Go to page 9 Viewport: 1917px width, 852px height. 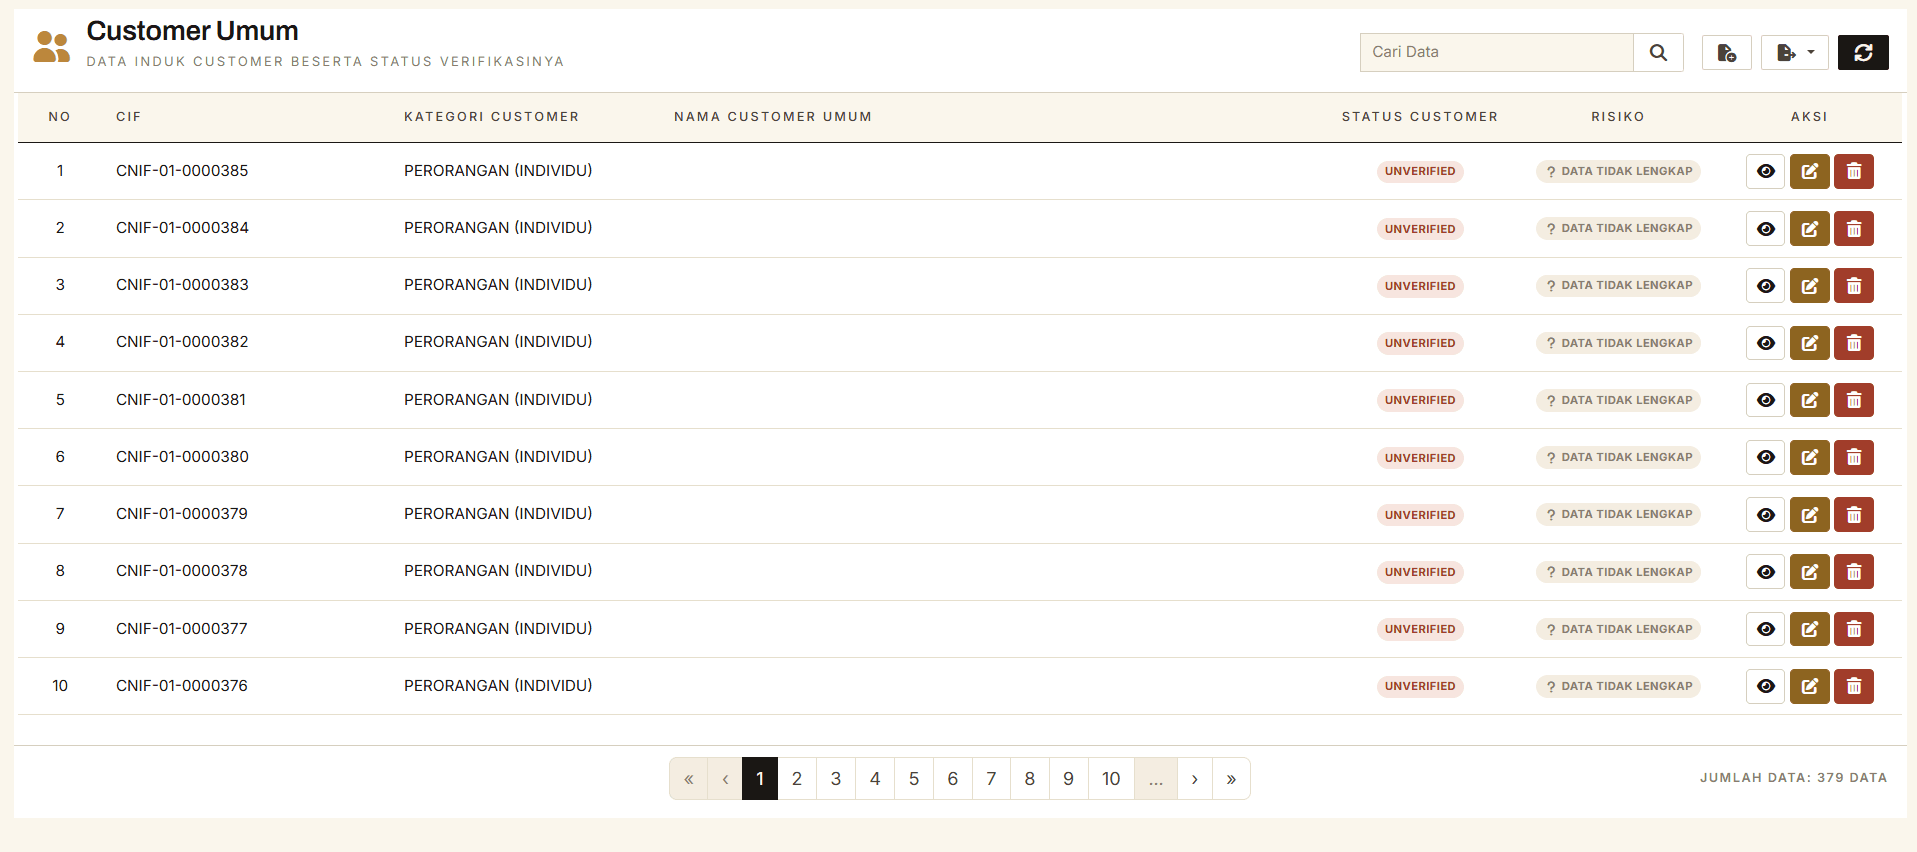pos(1069,779)
